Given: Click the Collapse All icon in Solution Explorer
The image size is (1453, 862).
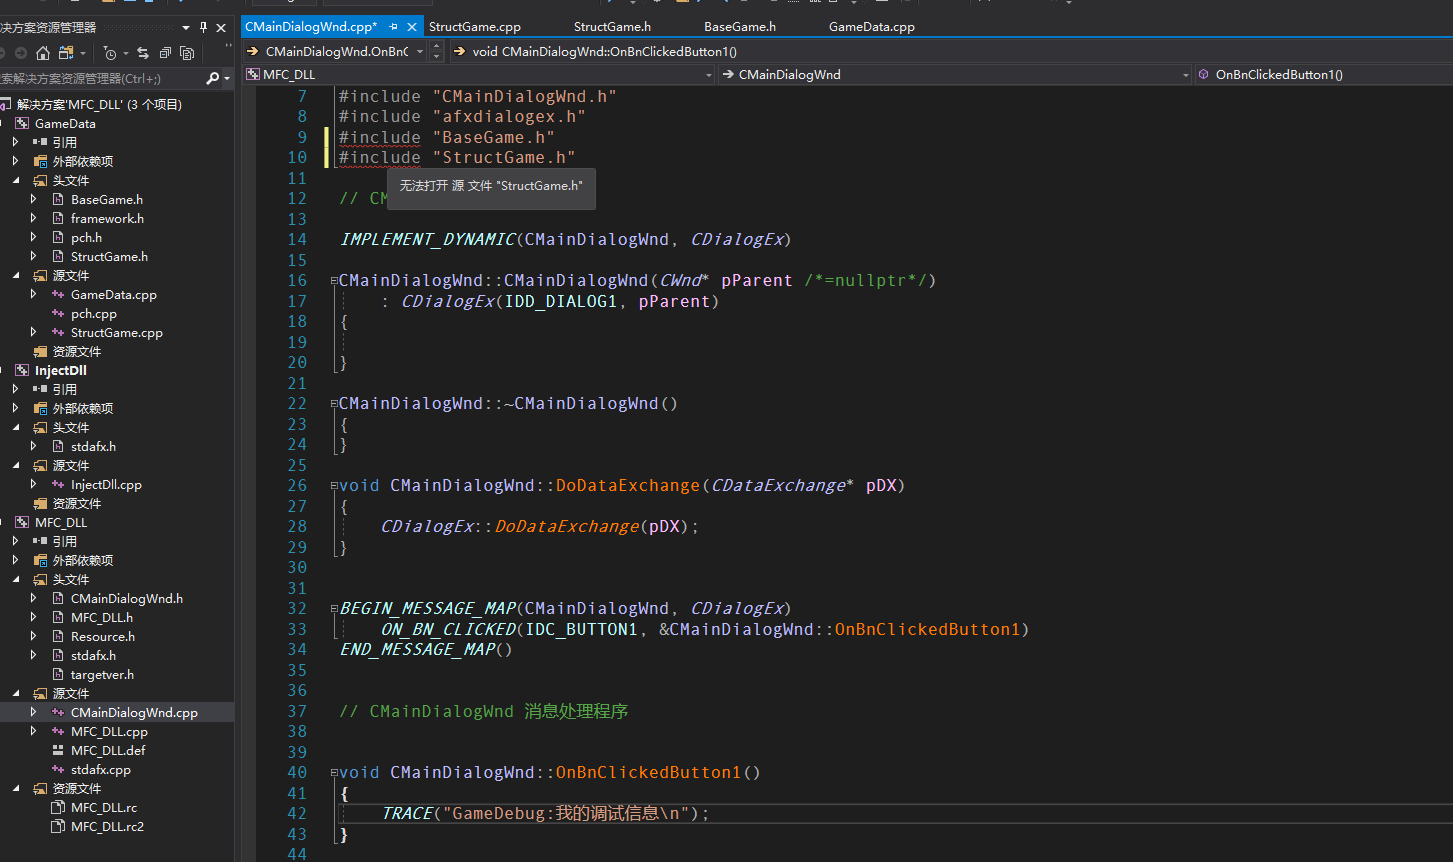Looking at the screenshot, I should pos(165,53).
